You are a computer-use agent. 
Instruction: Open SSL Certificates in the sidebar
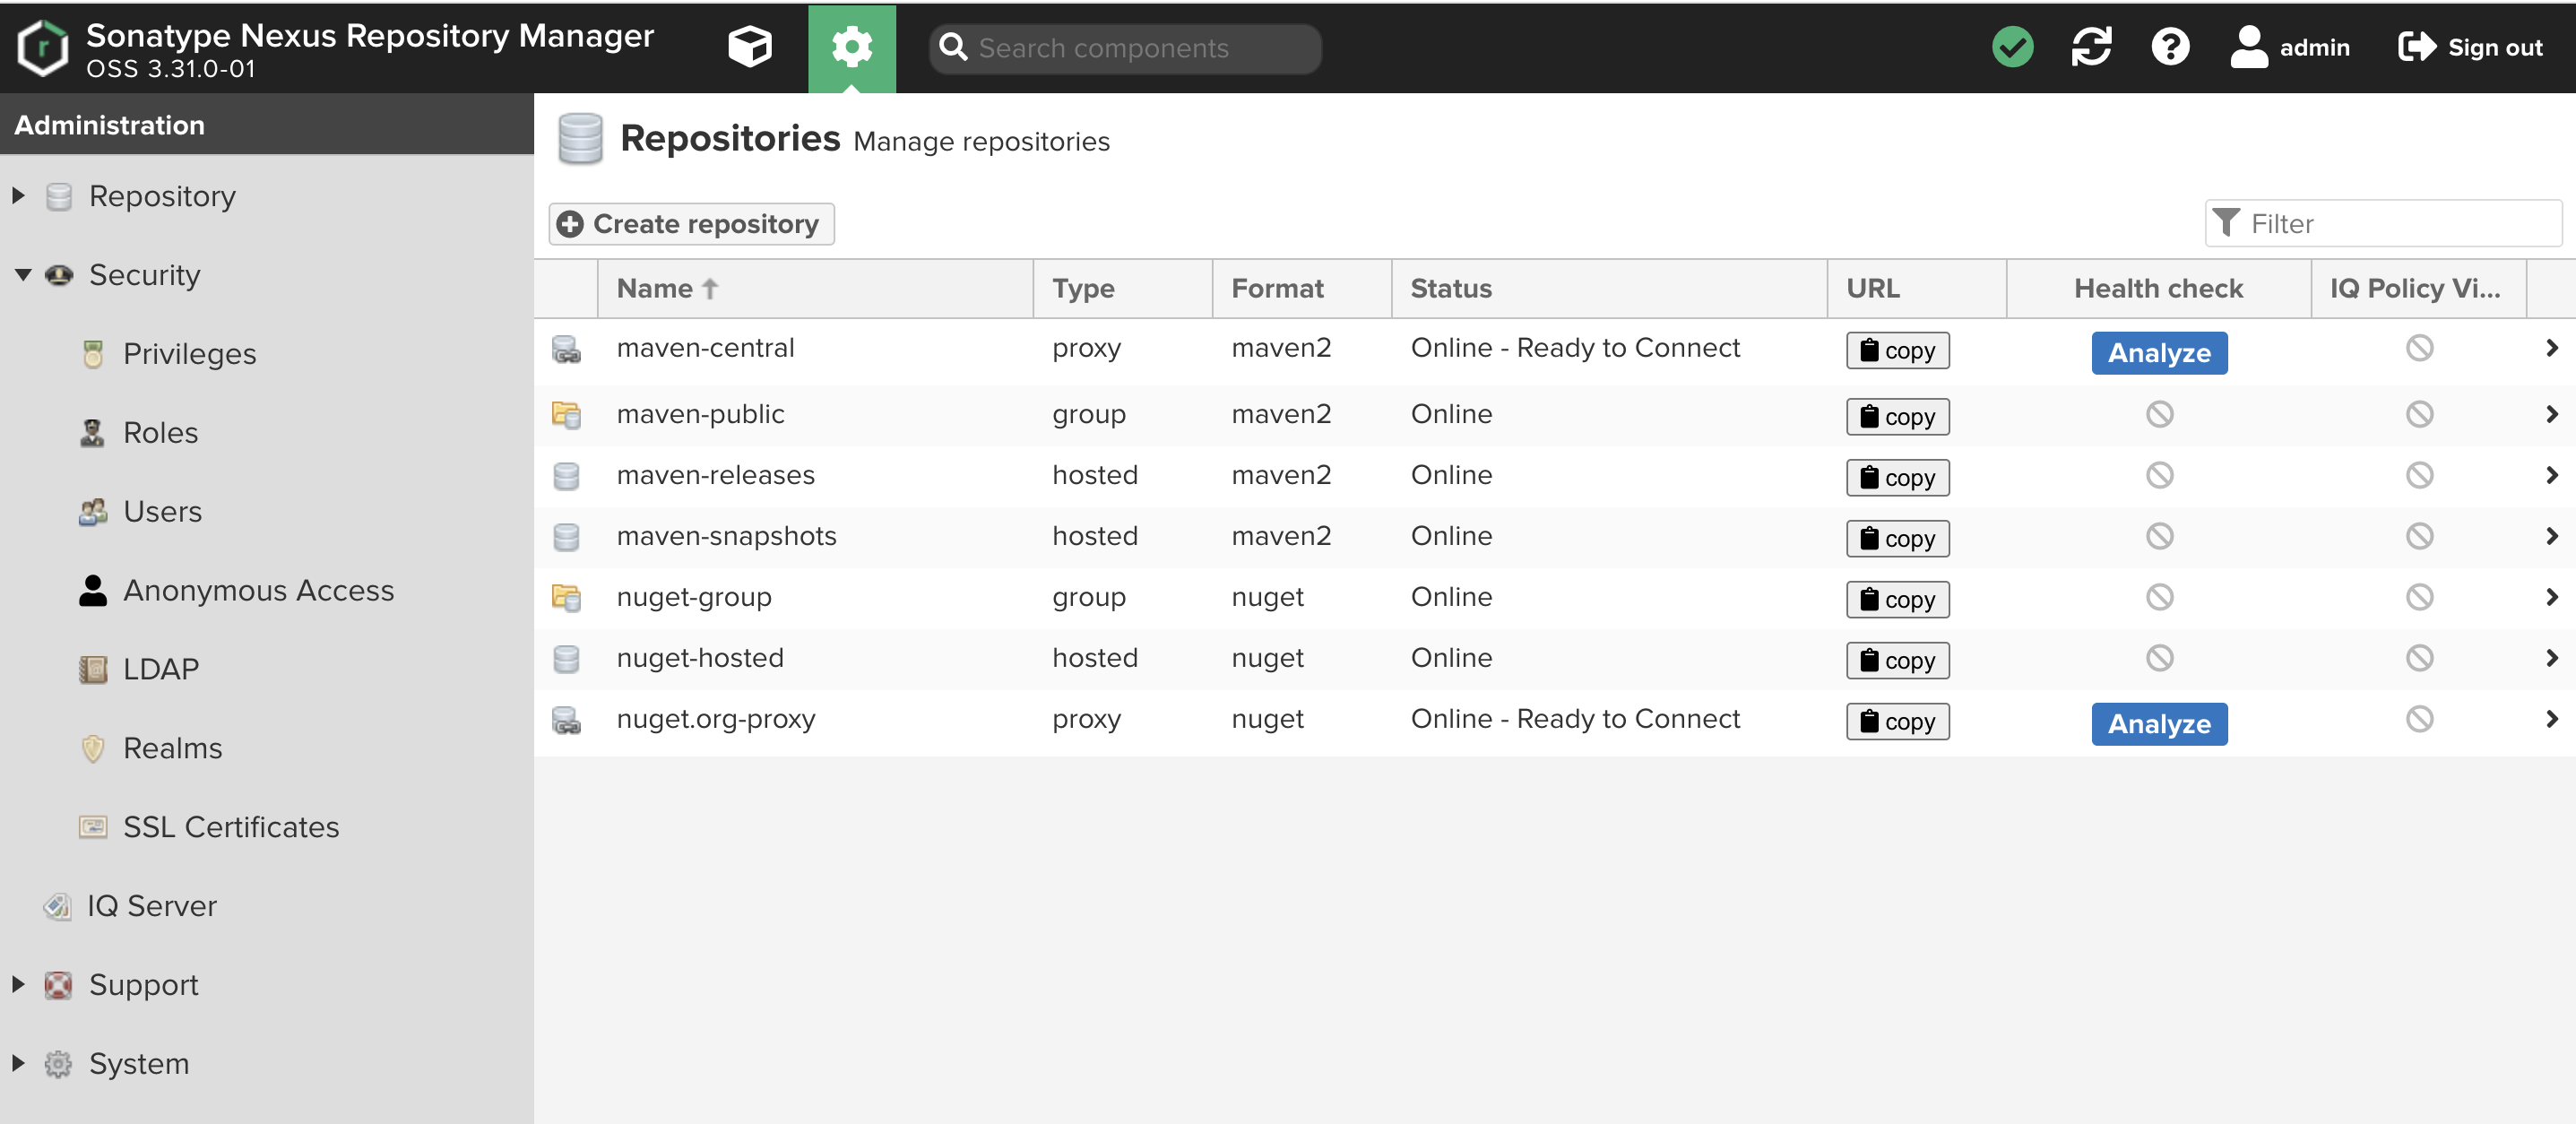[x=231, y=827]
